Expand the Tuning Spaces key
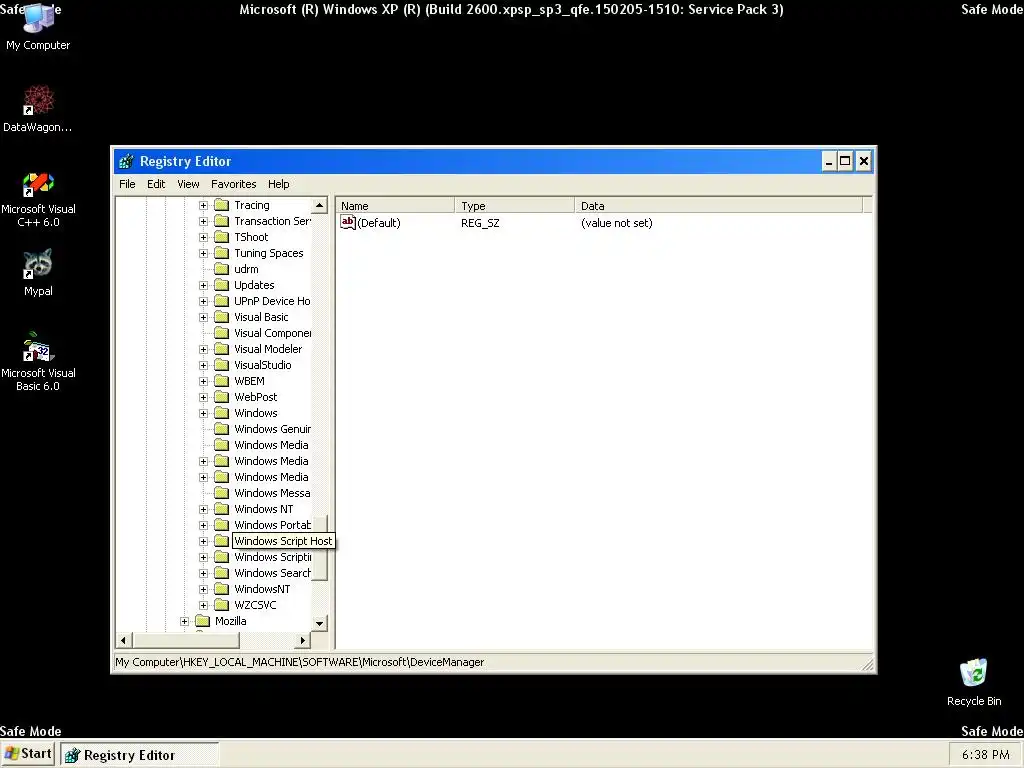 click(x=203, y=253)
